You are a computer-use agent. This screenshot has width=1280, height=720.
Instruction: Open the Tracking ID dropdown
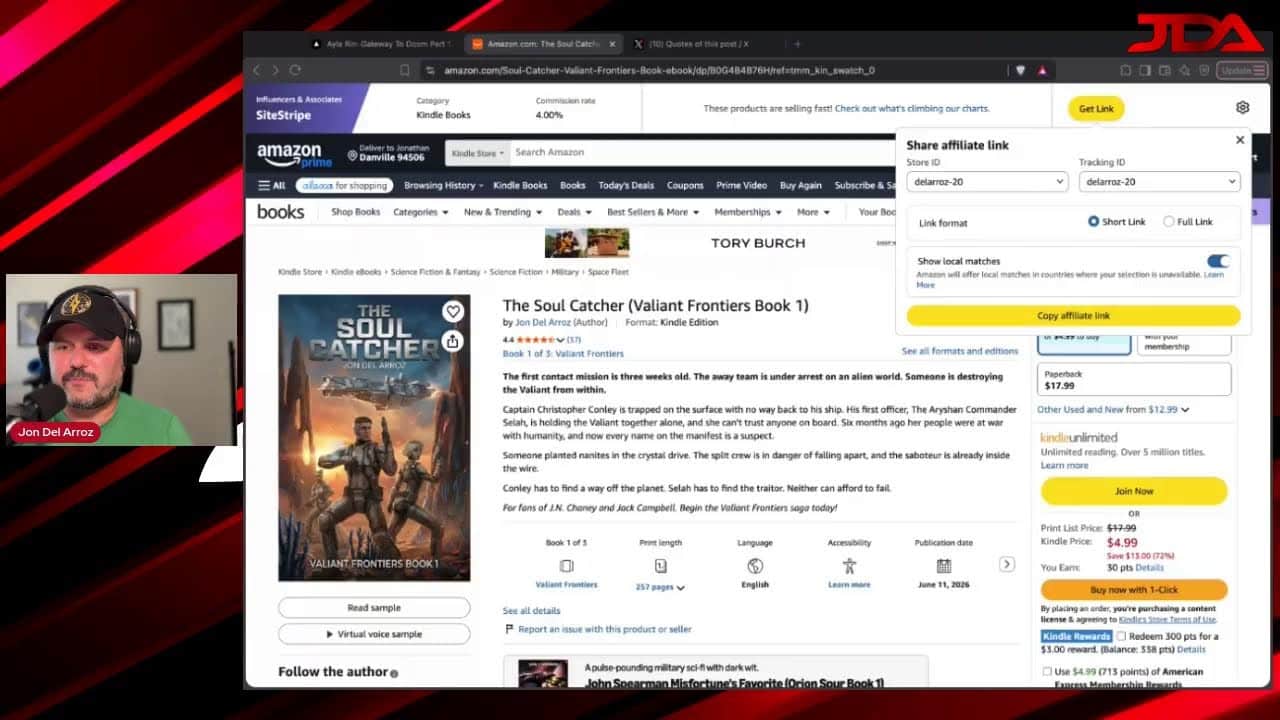click(1159, 182)
